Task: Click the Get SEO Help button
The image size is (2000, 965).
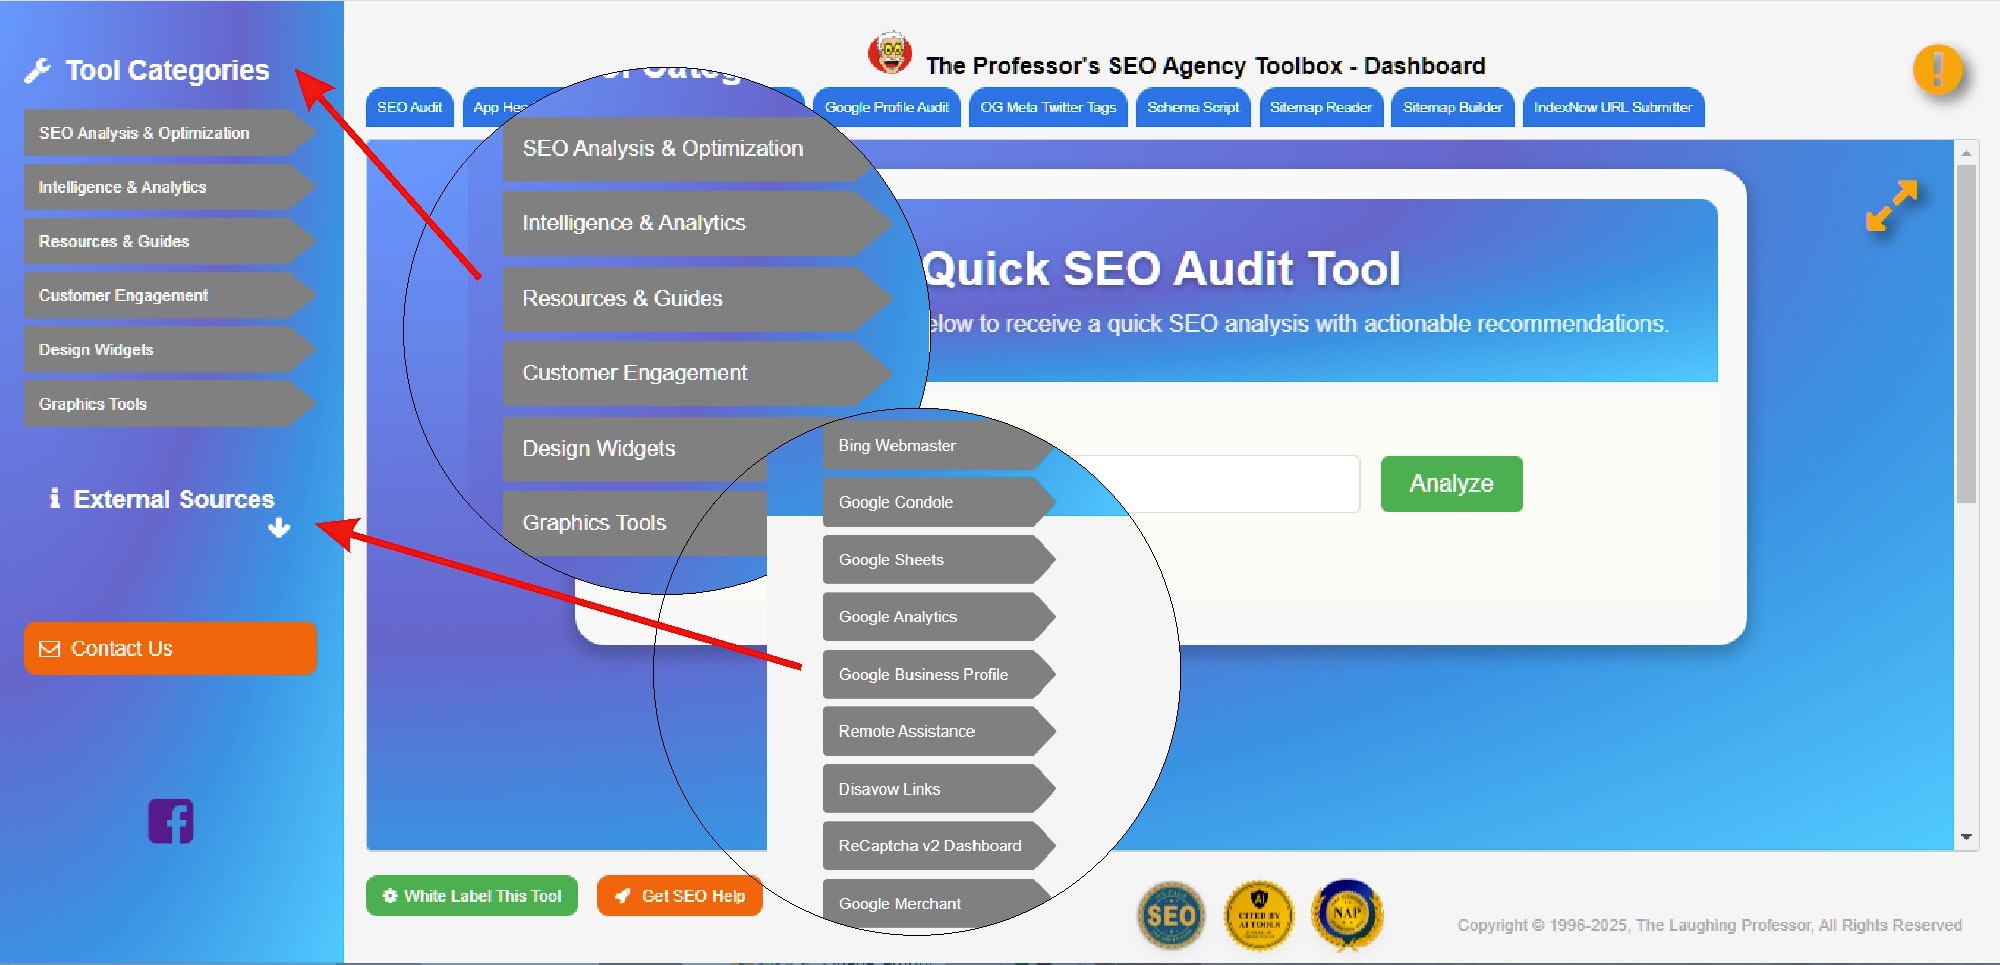Action: [x=680, y=896]
